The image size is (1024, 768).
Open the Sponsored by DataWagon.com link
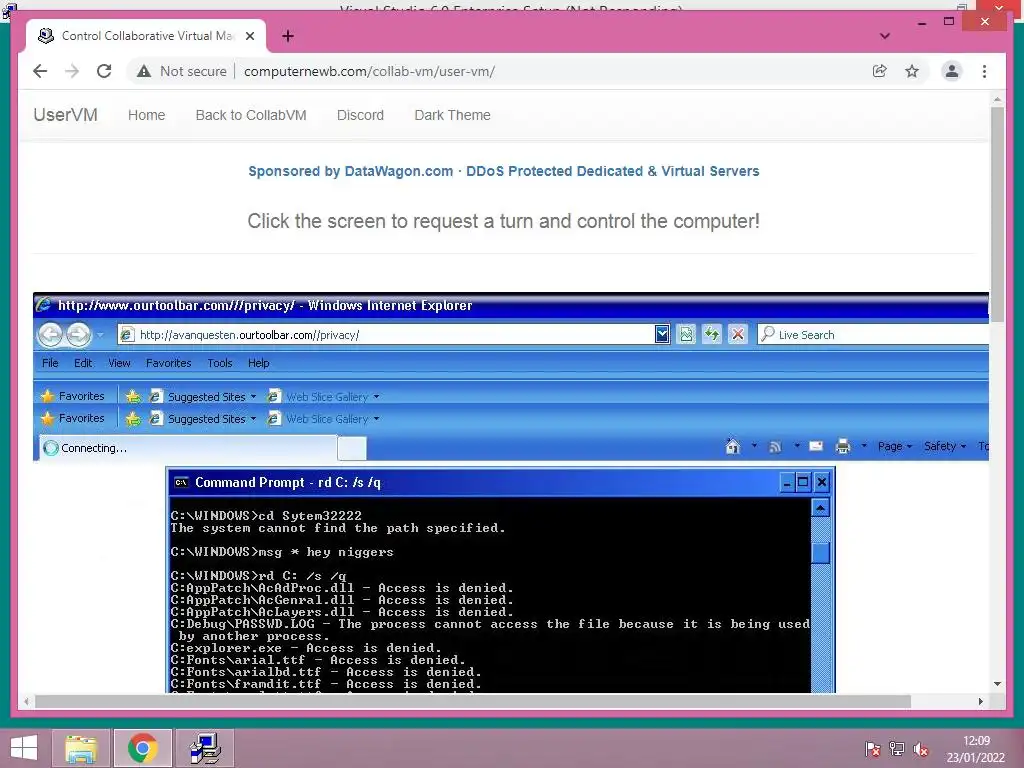point(504,171)
